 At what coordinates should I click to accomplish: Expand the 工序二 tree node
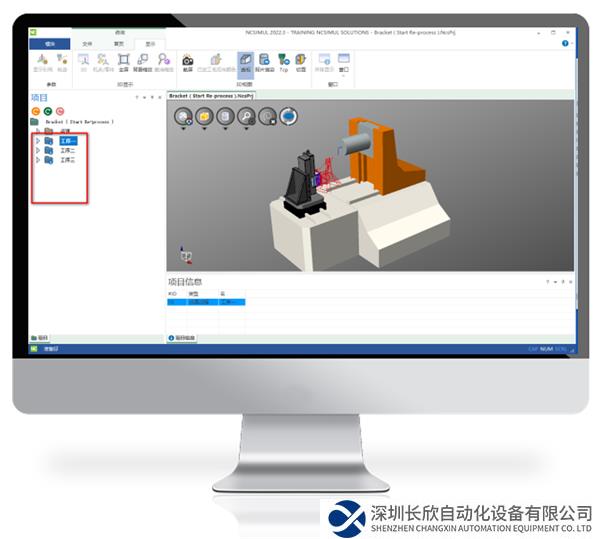(38, 150)
